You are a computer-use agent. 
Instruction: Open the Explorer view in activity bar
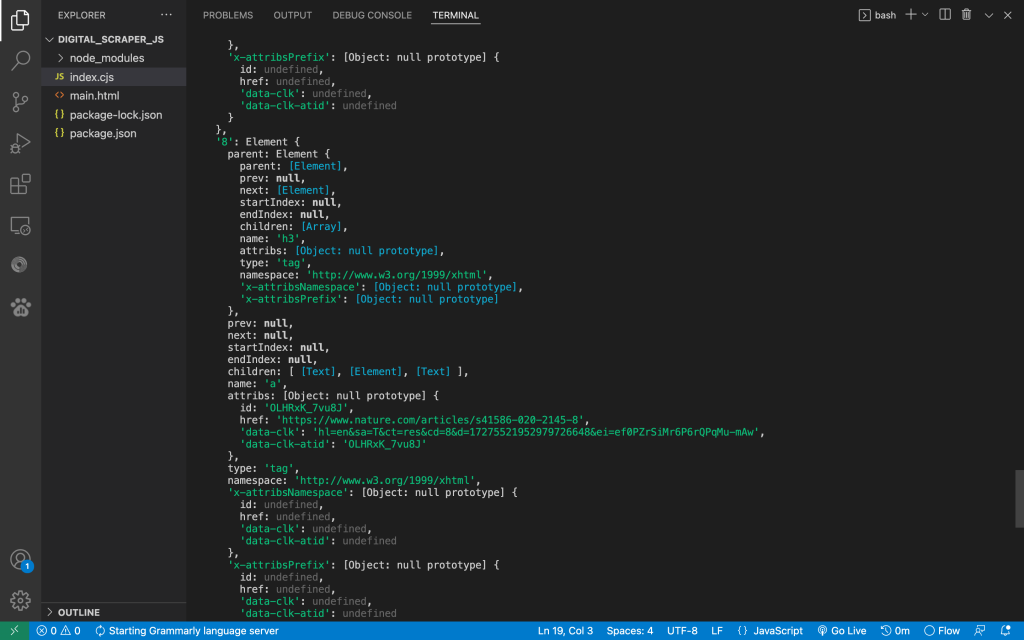tap(20, 20)
